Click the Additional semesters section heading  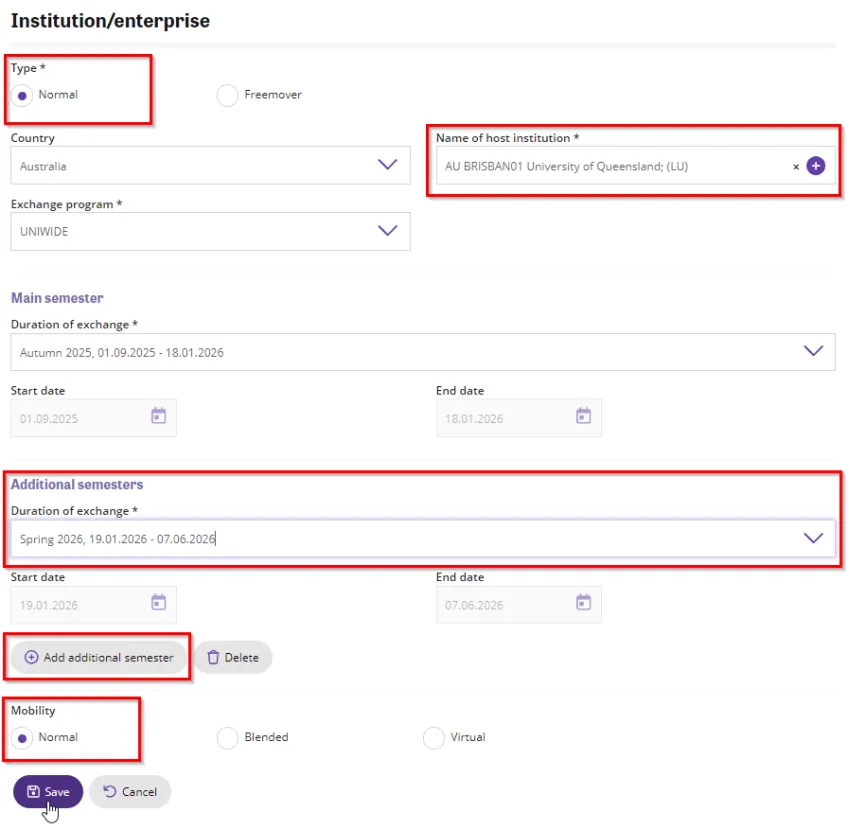coord(76,484)
